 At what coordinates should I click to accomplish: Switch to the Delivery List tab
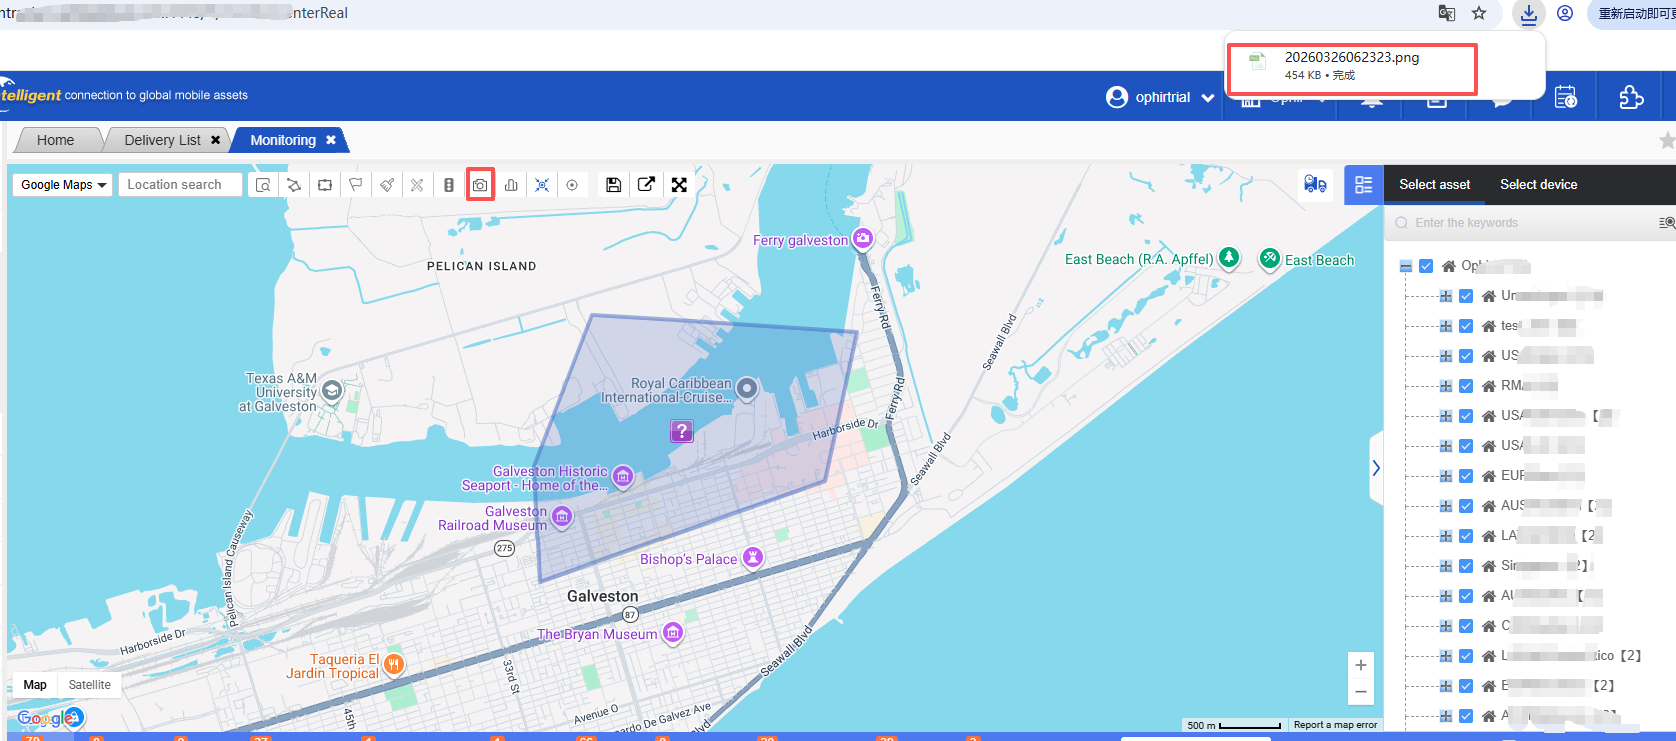pyautogui.click(x=163, y=140)
